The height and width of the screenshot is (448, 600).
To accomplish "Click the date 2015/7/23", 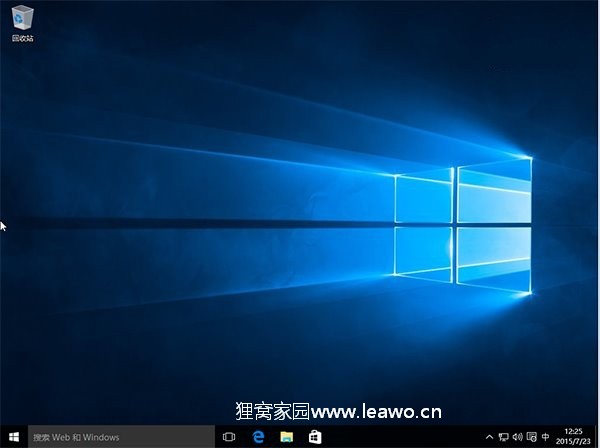I will coord(573,441).
